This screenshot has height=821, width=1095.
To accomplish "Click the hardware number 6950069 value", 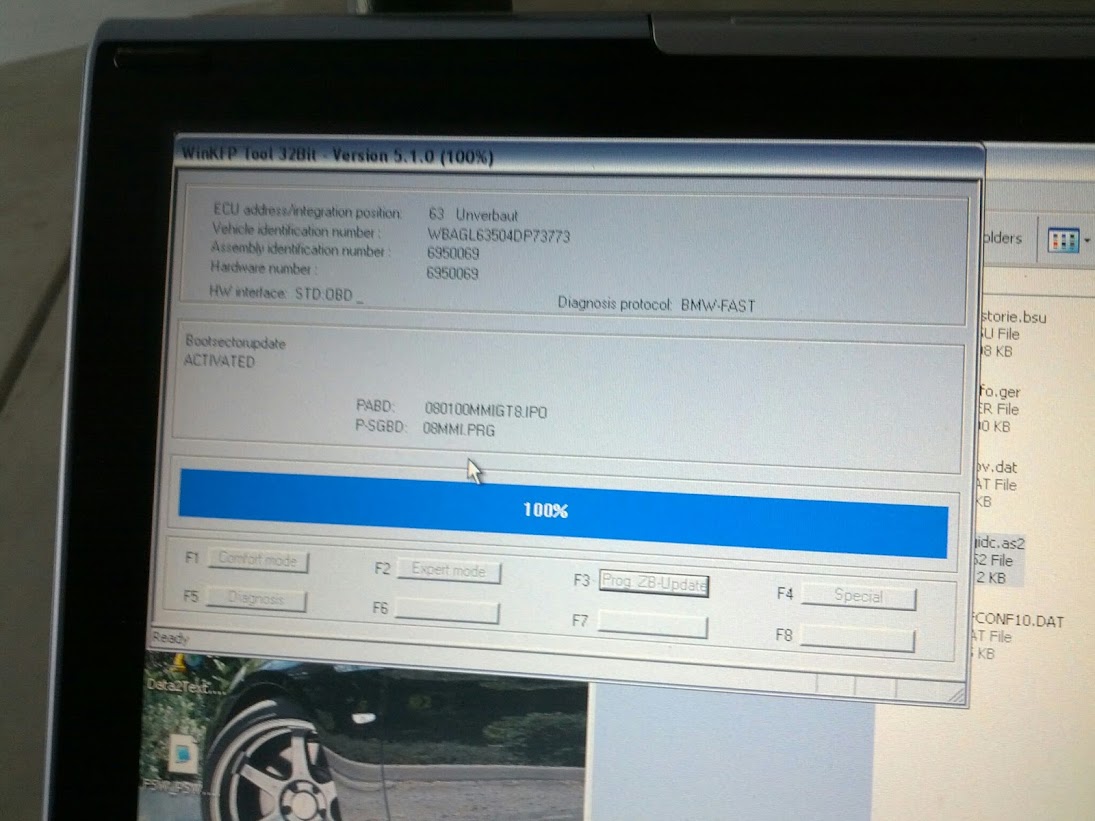I will [x=453, y=273].
